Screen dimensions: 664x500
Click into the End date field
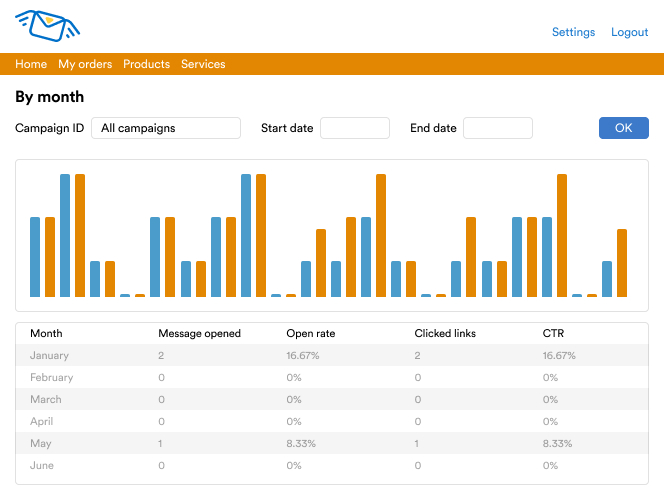coord(497,128)
